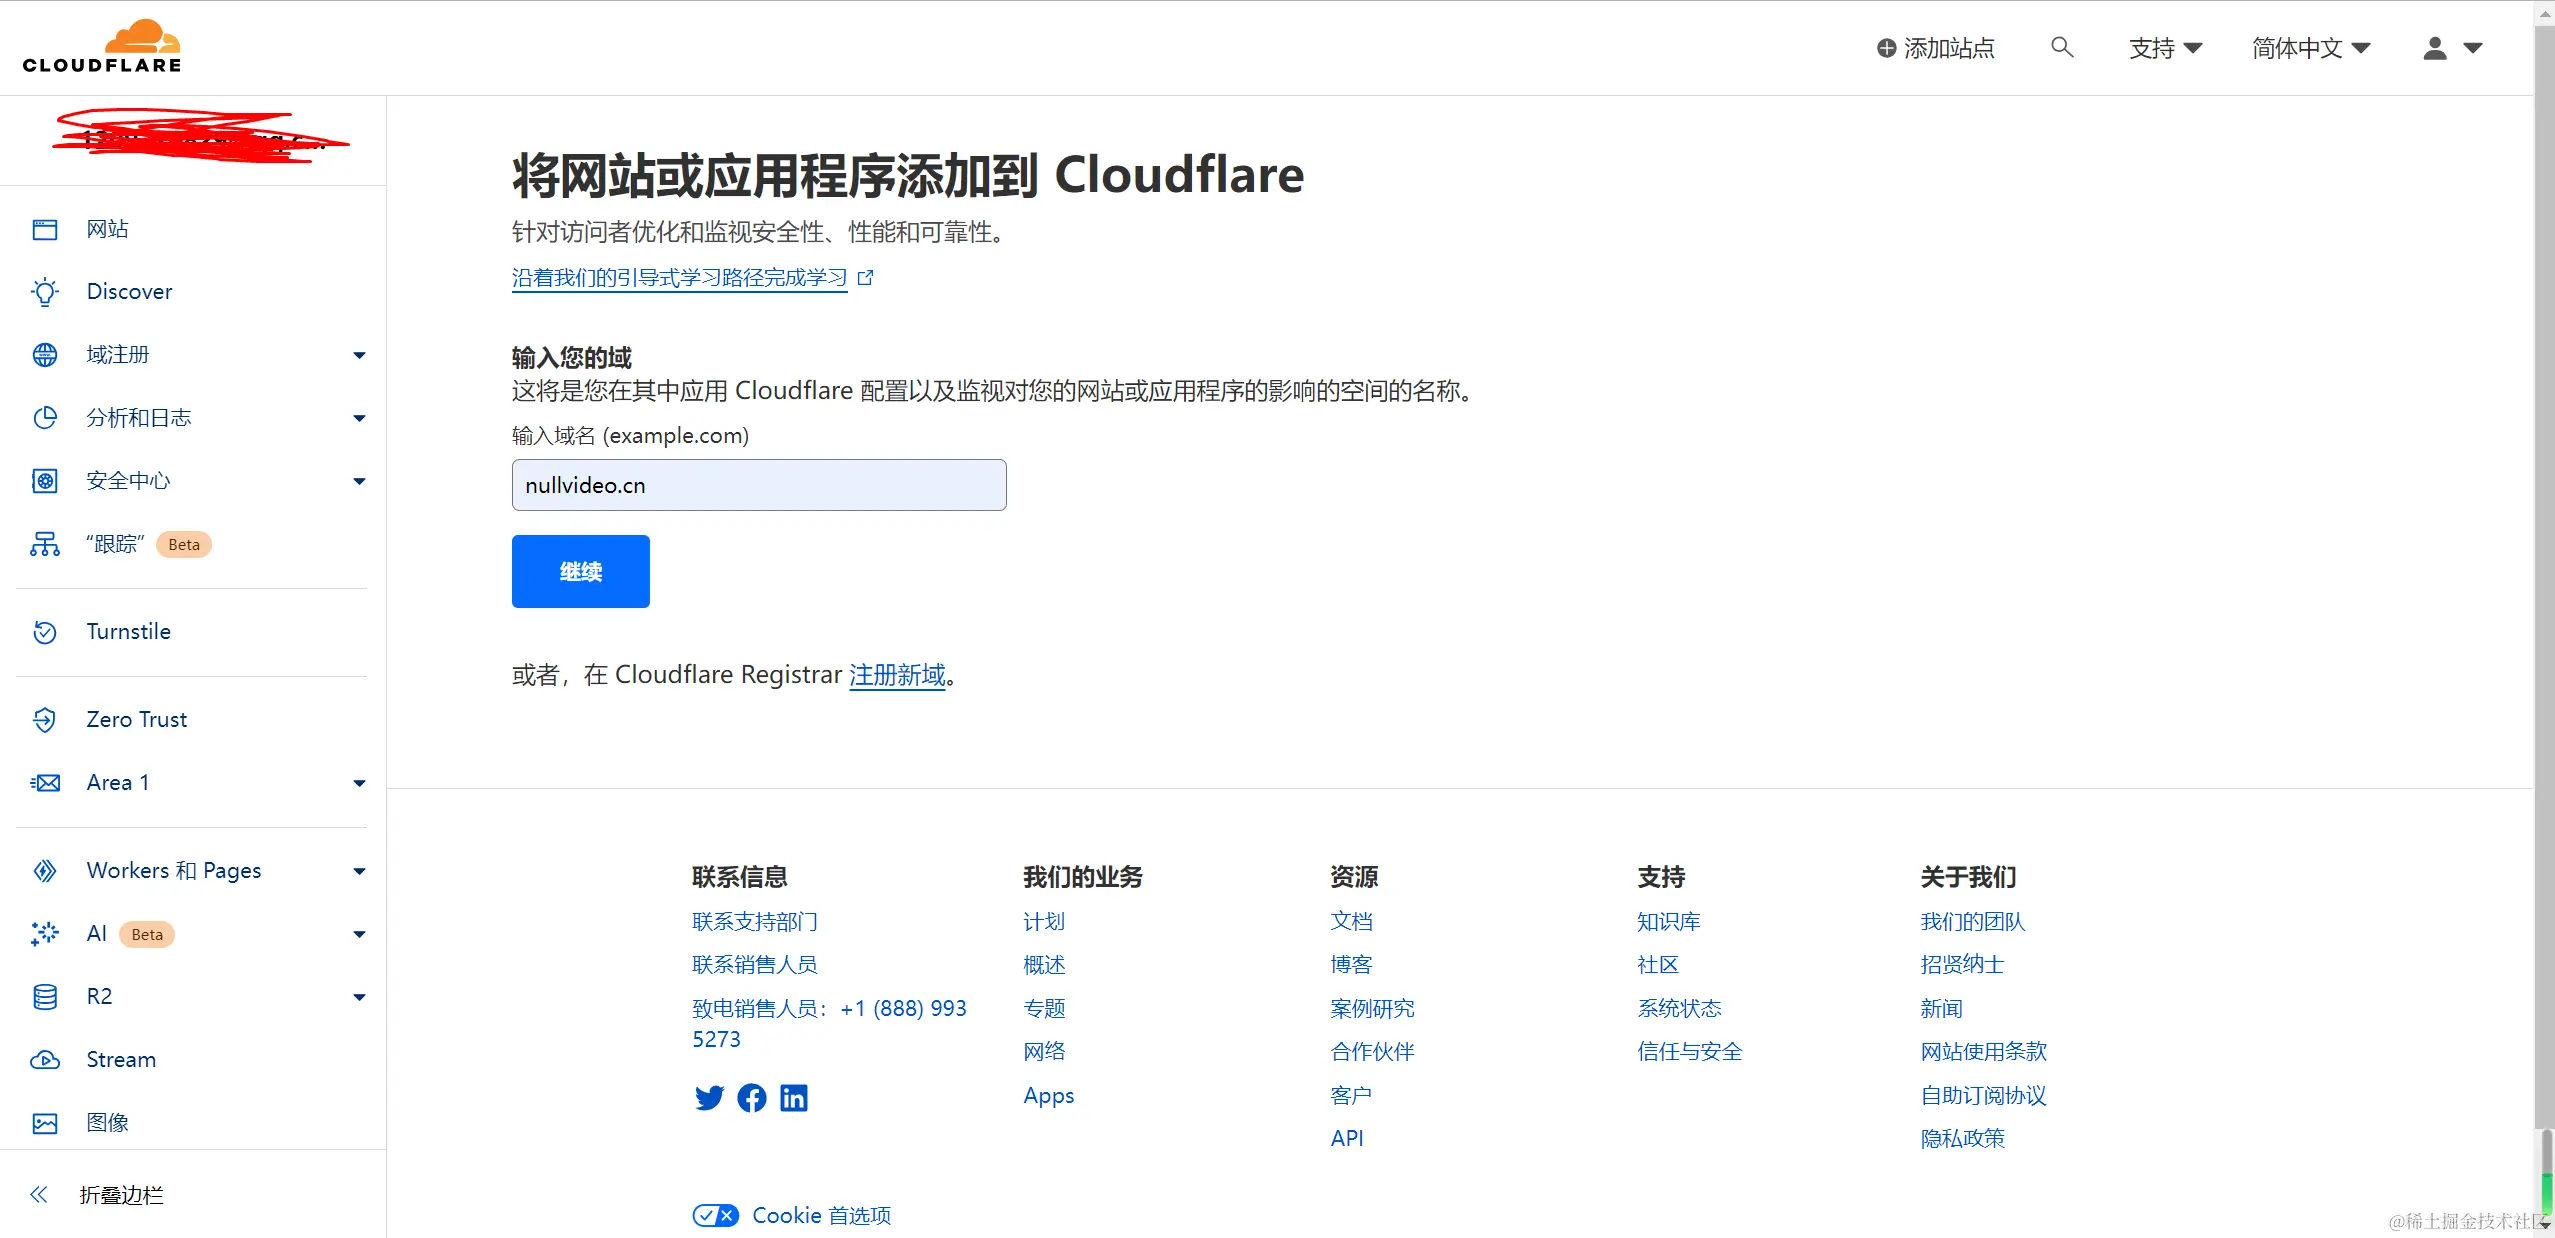Open Turnstile from the sidebar
Image resolution: width=2555 pixels, height=1238 pixels.
pos(128,631)
